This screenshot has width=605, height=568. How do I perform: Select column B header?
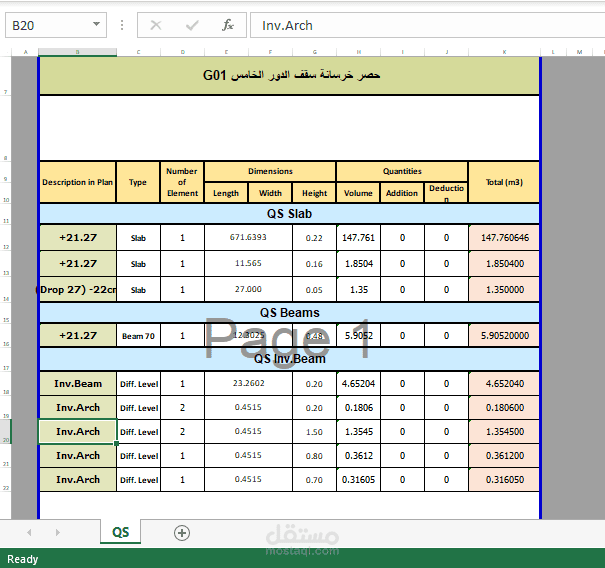click(x=78, y=52)
